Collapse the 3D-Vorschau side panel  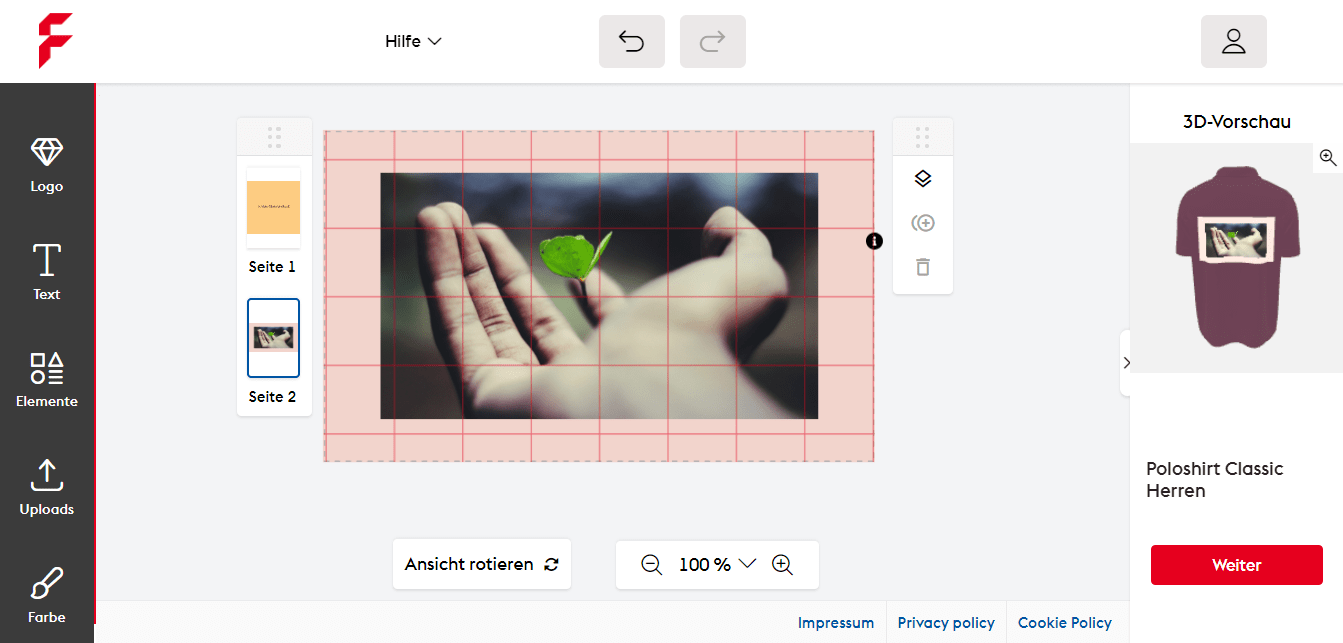click(1126, 363)
